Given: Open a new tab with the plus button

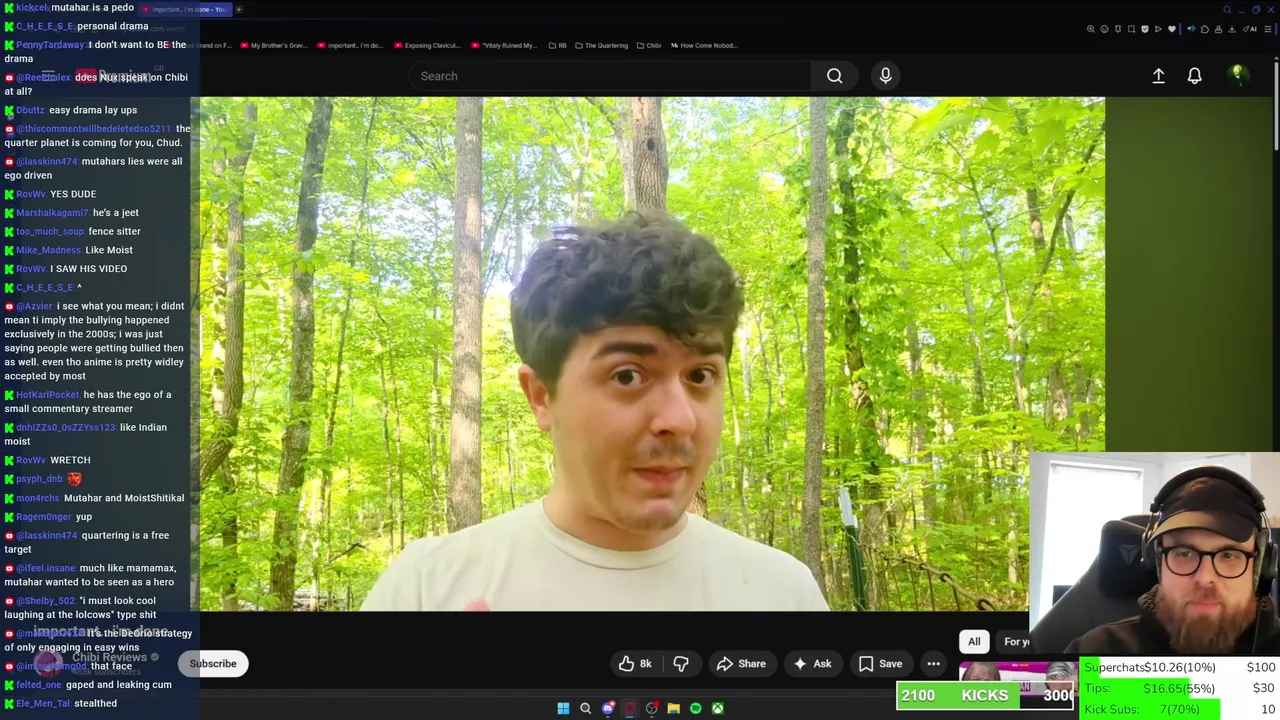Looking at the screenshot, I should click(x=239, y=9).
